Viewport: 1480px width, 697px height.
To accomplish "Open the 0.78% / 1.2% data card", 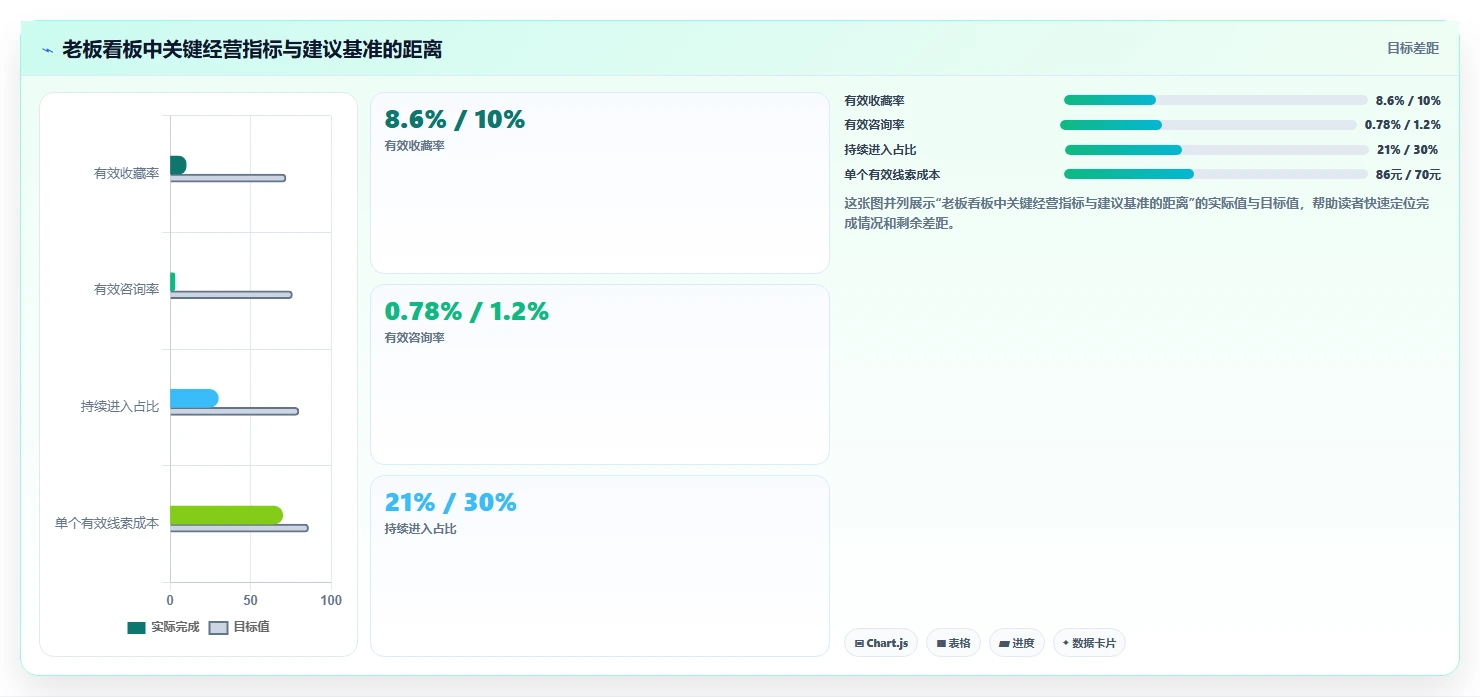I will (x=600, y=375).
